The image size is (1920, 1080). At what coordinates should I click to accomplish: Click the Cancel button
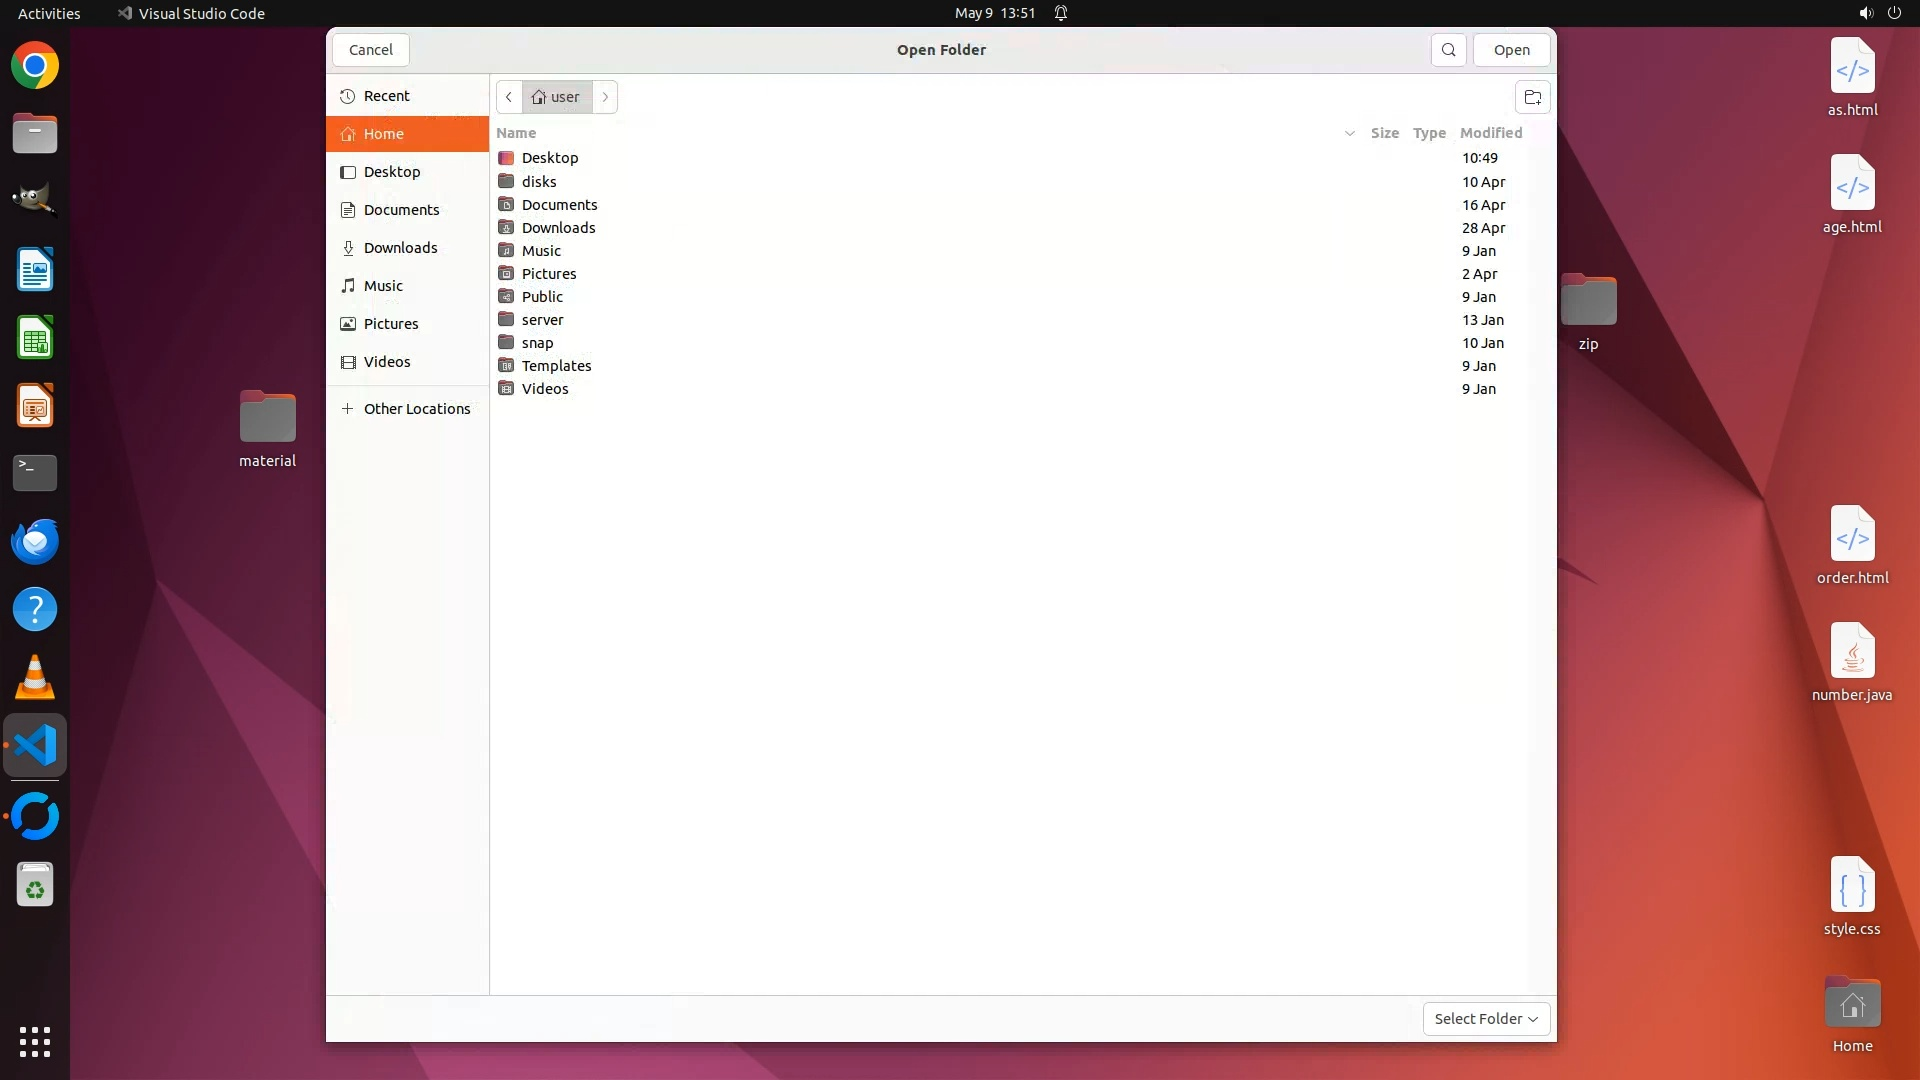[371, 50]
